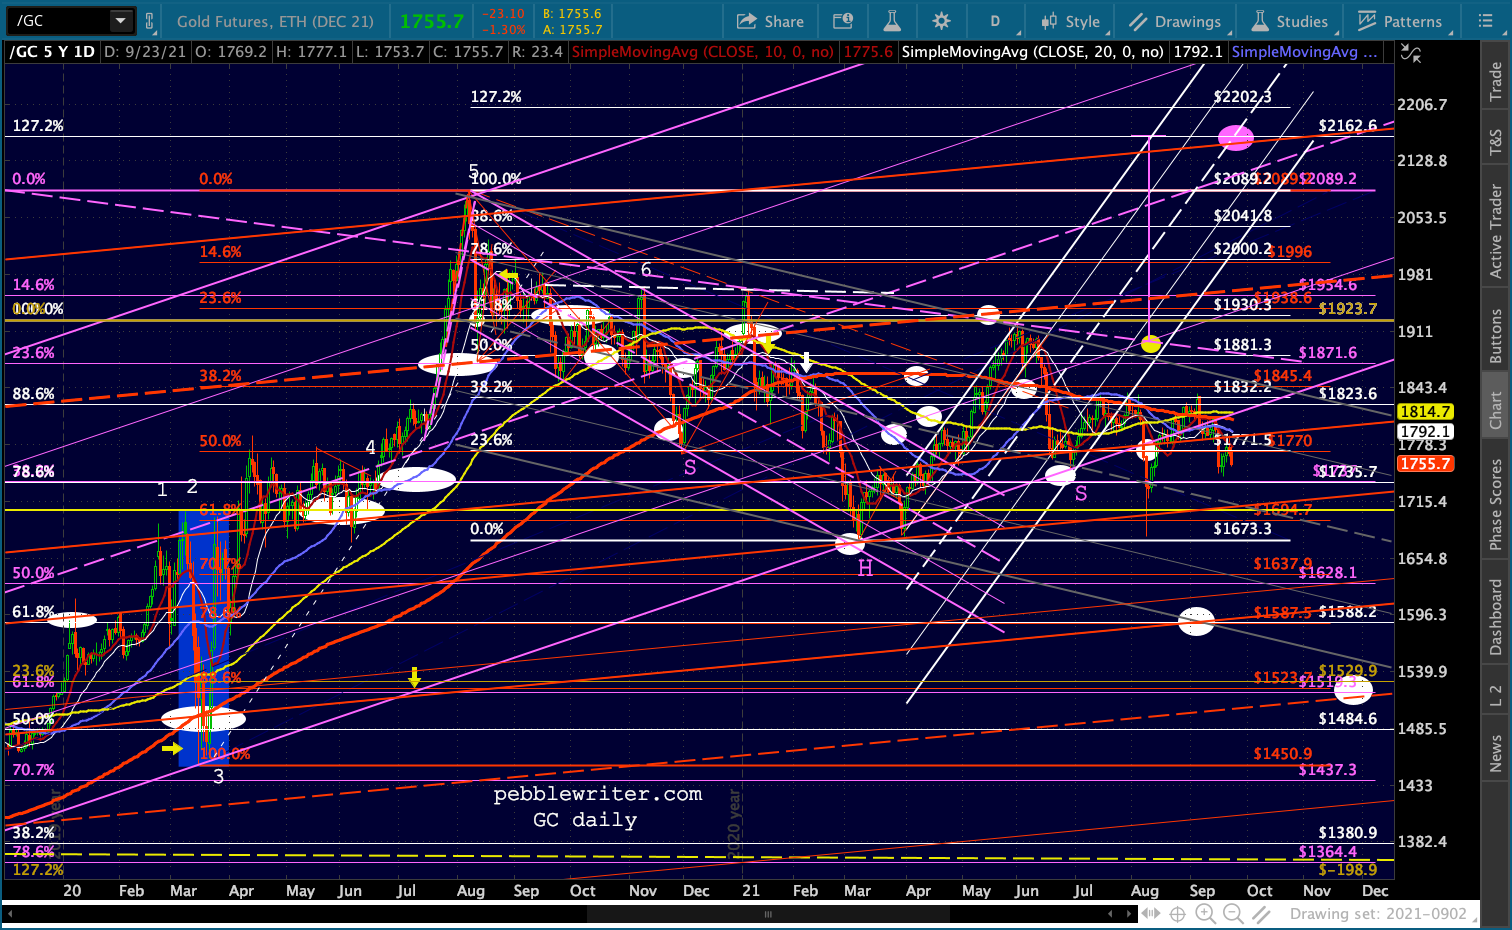Click the quote details card icon

tap(843, 21)
